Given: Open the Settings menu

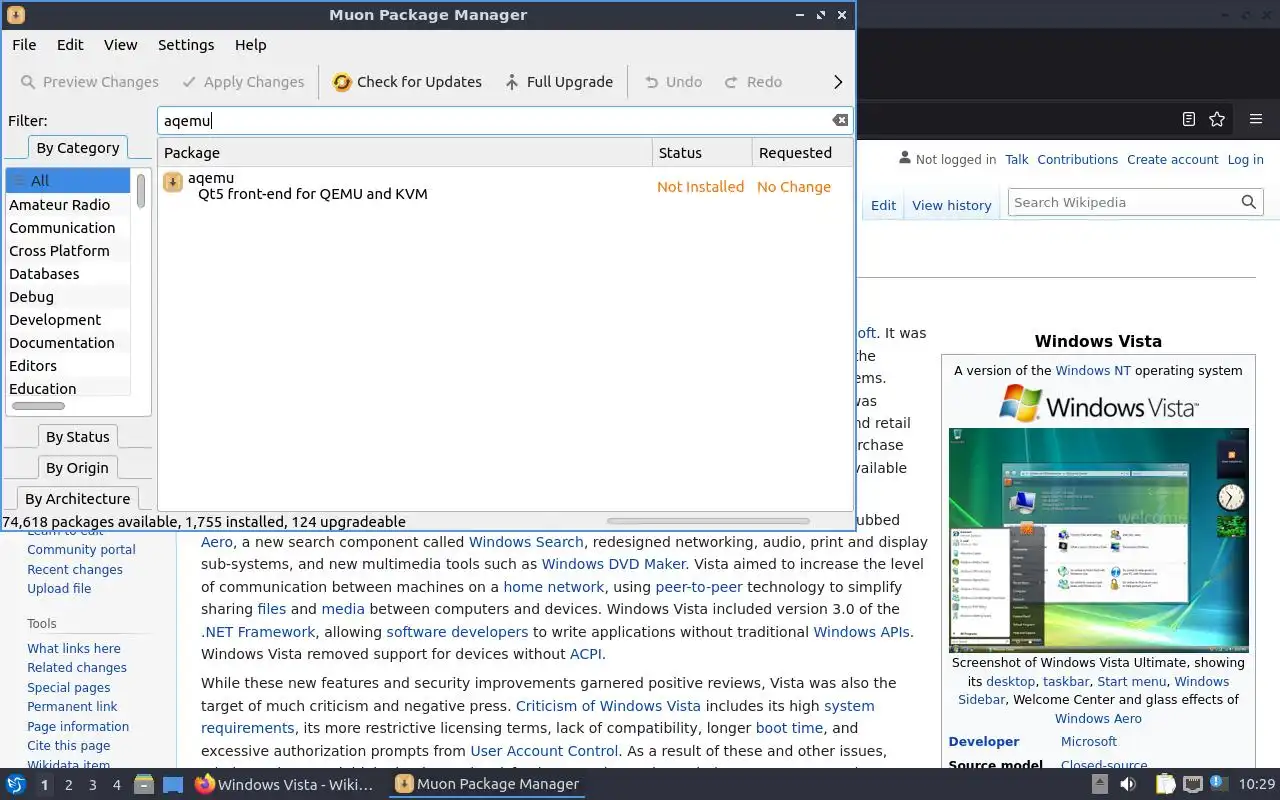Looking at the screenshot, I should (186, 45).
